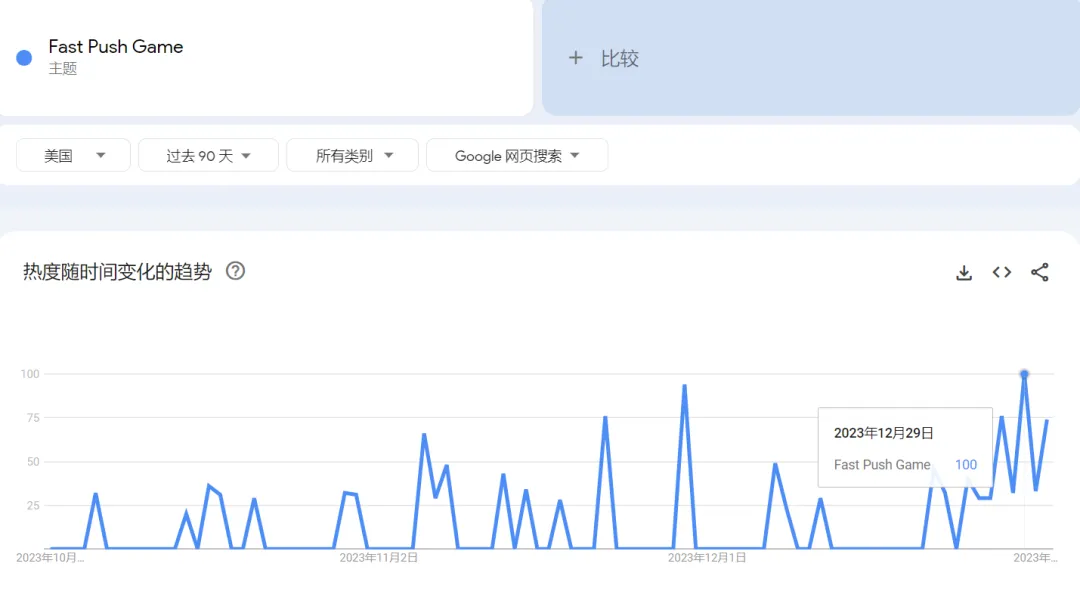Download the trend chart data as CSV

click(x=964, y=273)
